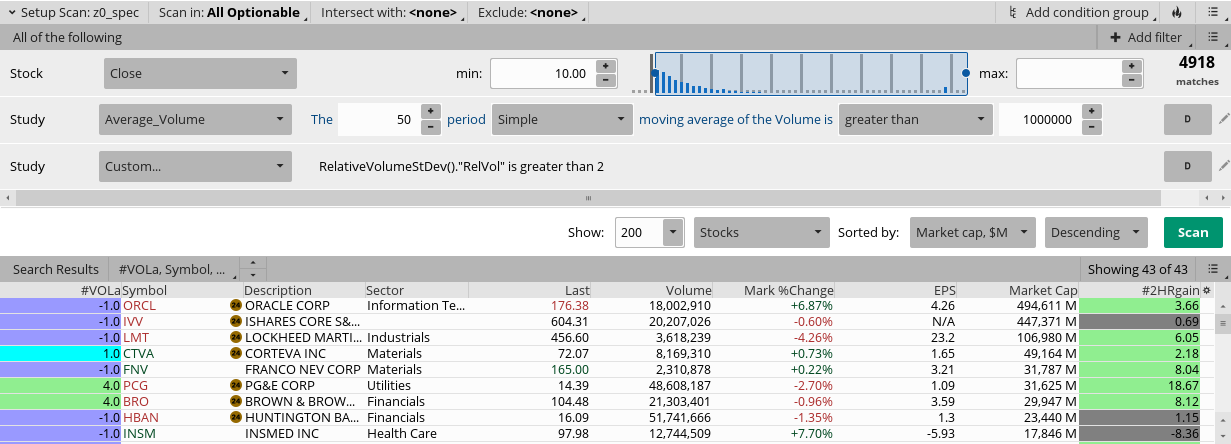Click the min slider handle on price histogram

[x=654, y=73]
